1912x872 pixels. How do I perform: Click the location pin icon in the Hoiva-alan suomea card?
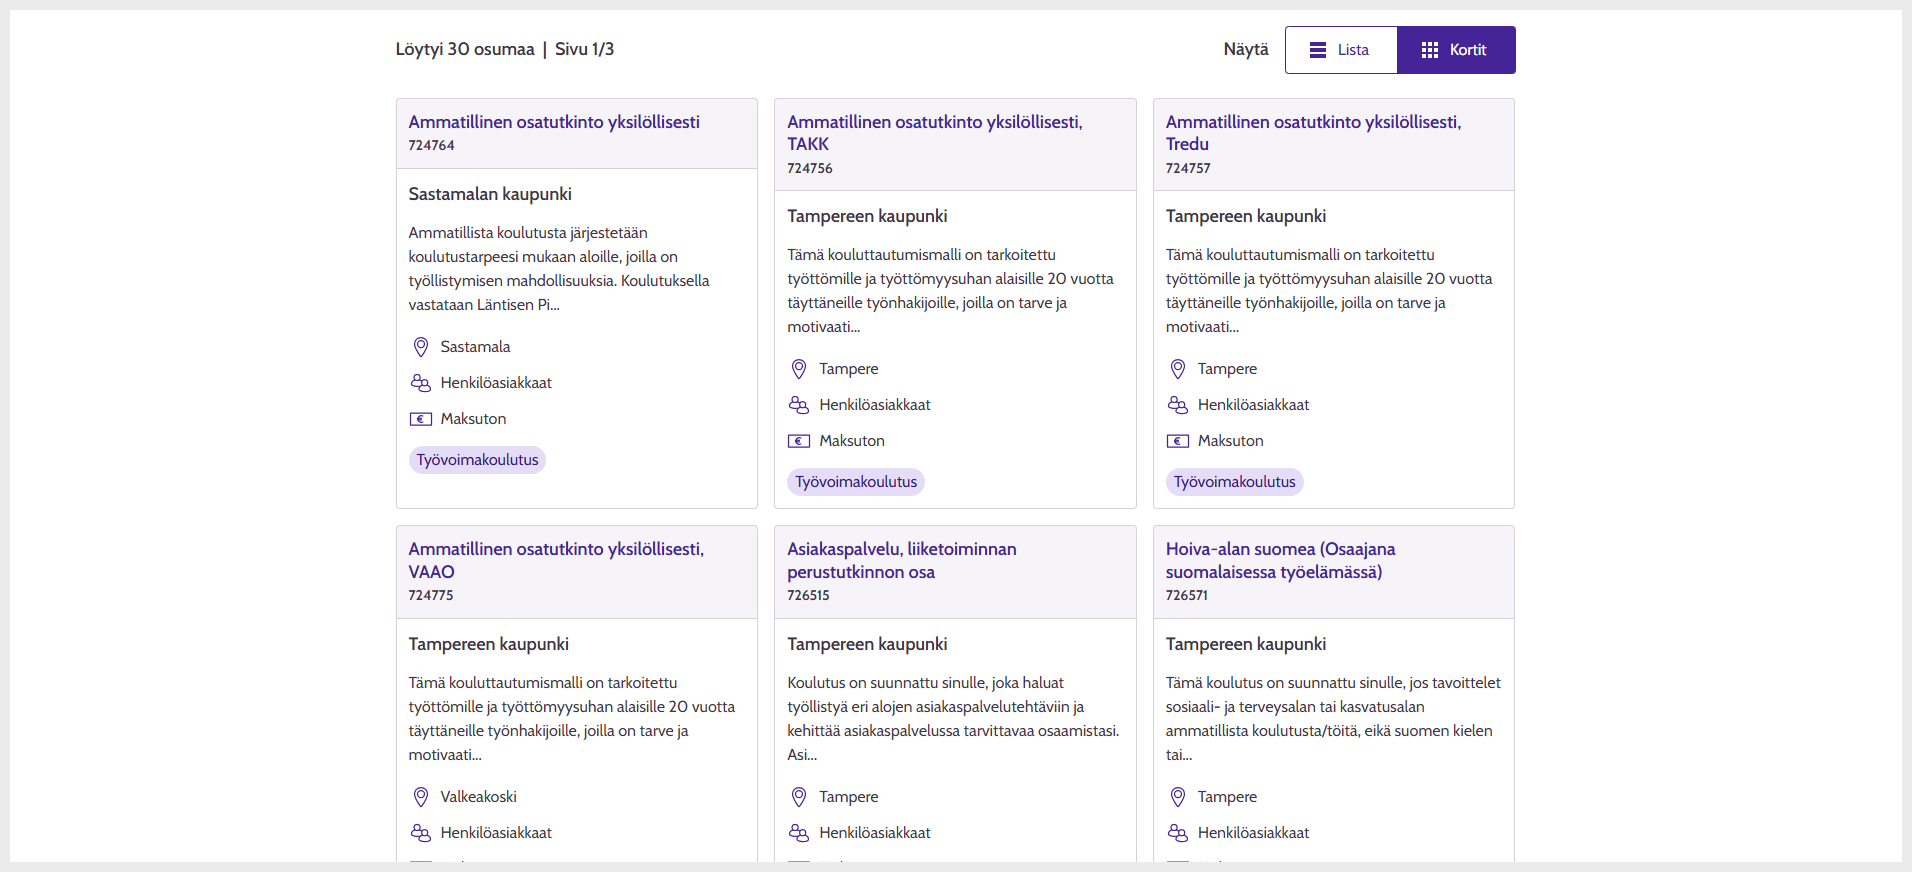[x=1178, y=797]
